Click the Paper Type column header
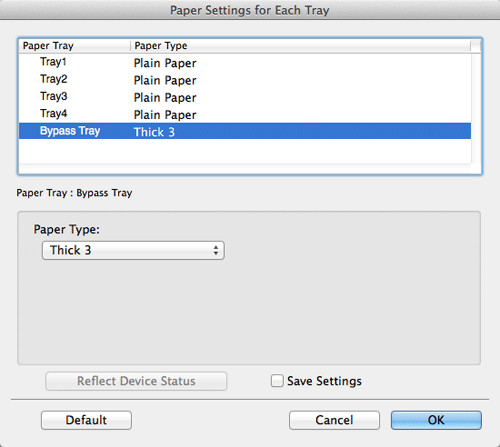 (300, 46)
